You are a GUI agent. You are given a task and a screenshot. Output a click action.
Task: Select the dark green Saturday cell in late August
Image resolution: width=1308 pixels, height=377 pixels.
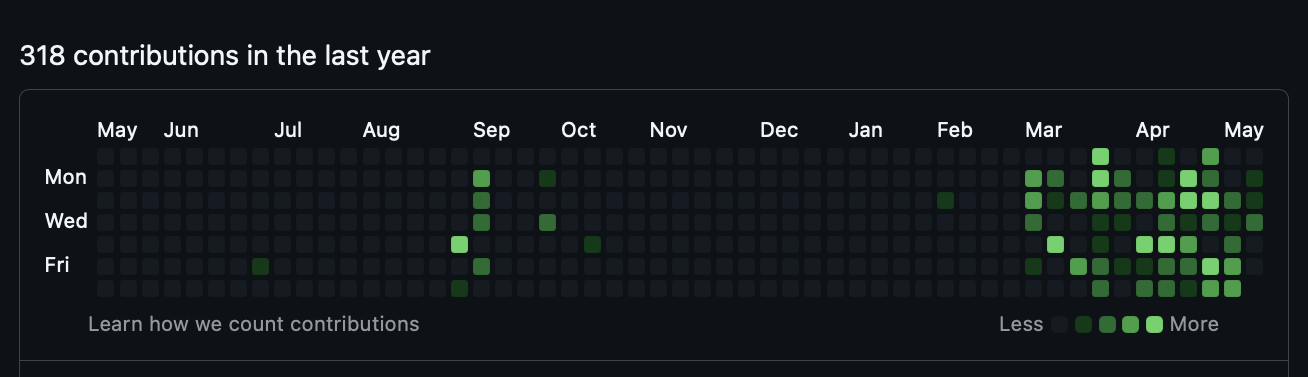tap(459, 288)
